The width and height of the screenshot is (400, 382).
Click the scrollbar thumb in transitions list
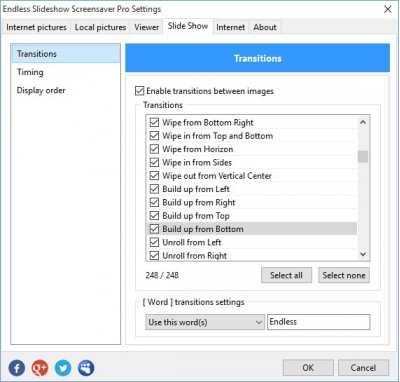tap(363, 157)
